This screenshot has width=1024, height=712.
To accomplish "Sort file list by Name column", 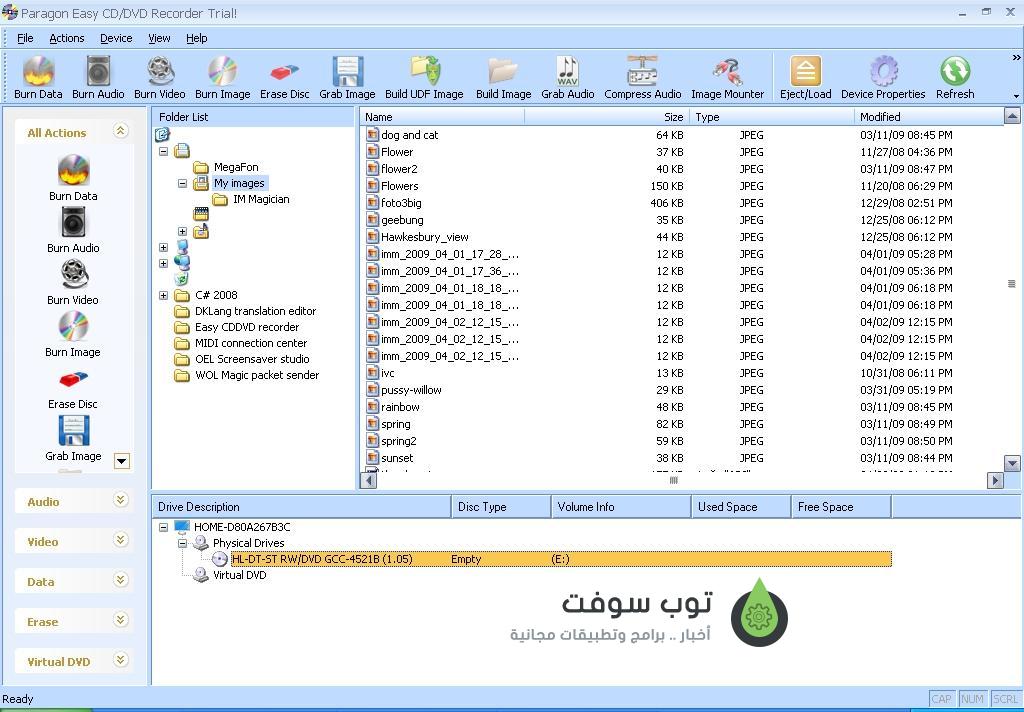I will tap(442, 117).
